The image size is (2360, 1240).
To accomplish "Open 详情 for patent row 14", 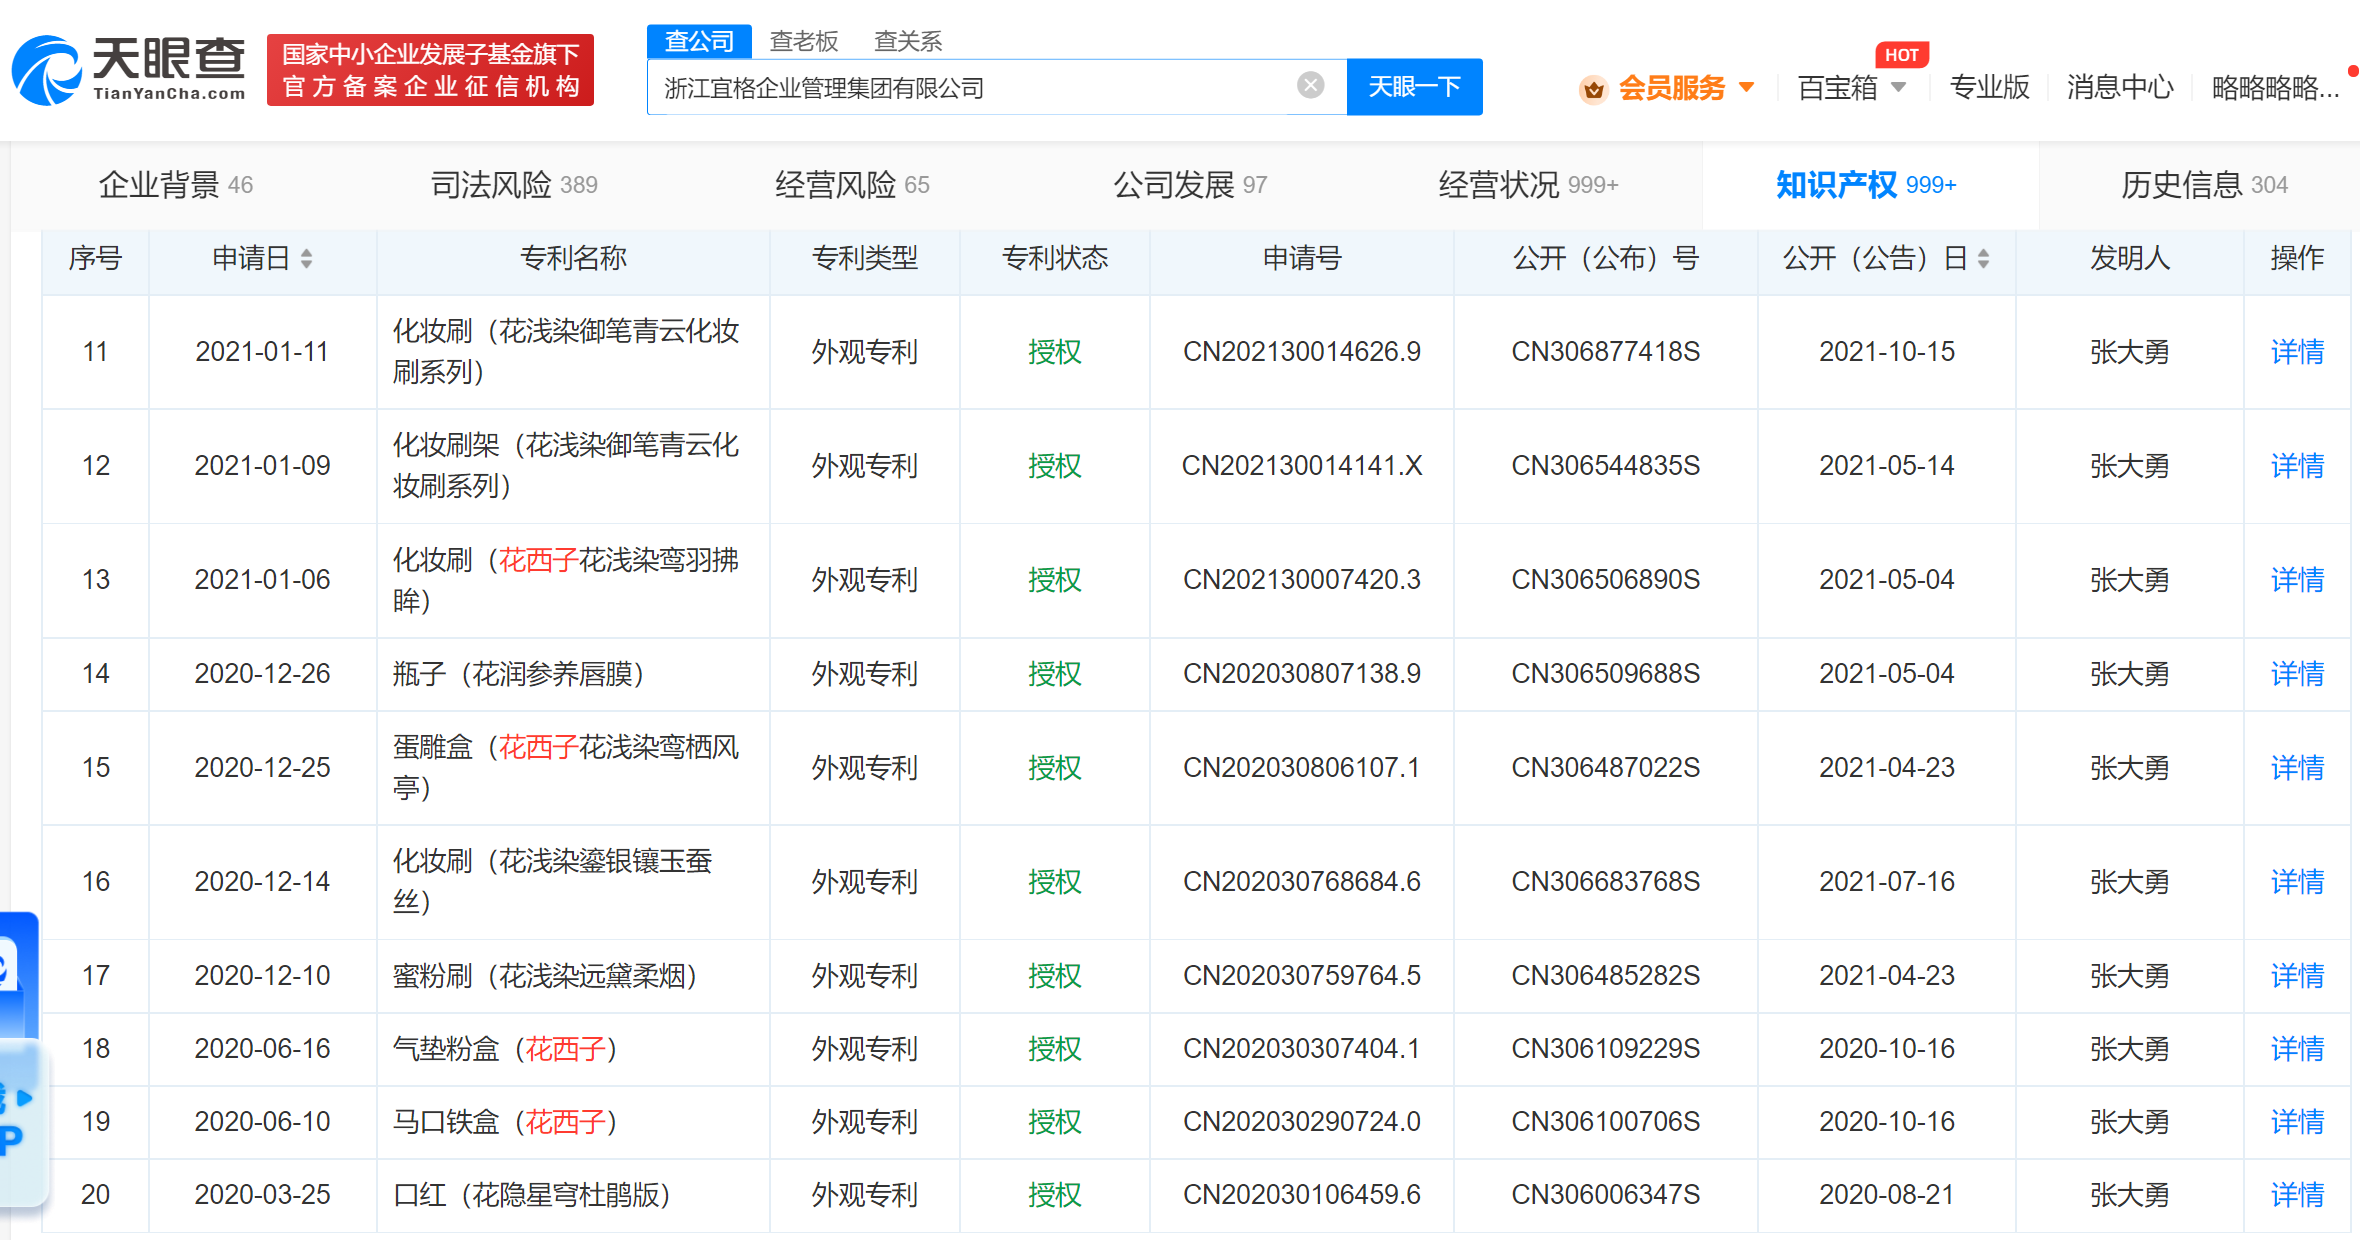I will 2297,674.
